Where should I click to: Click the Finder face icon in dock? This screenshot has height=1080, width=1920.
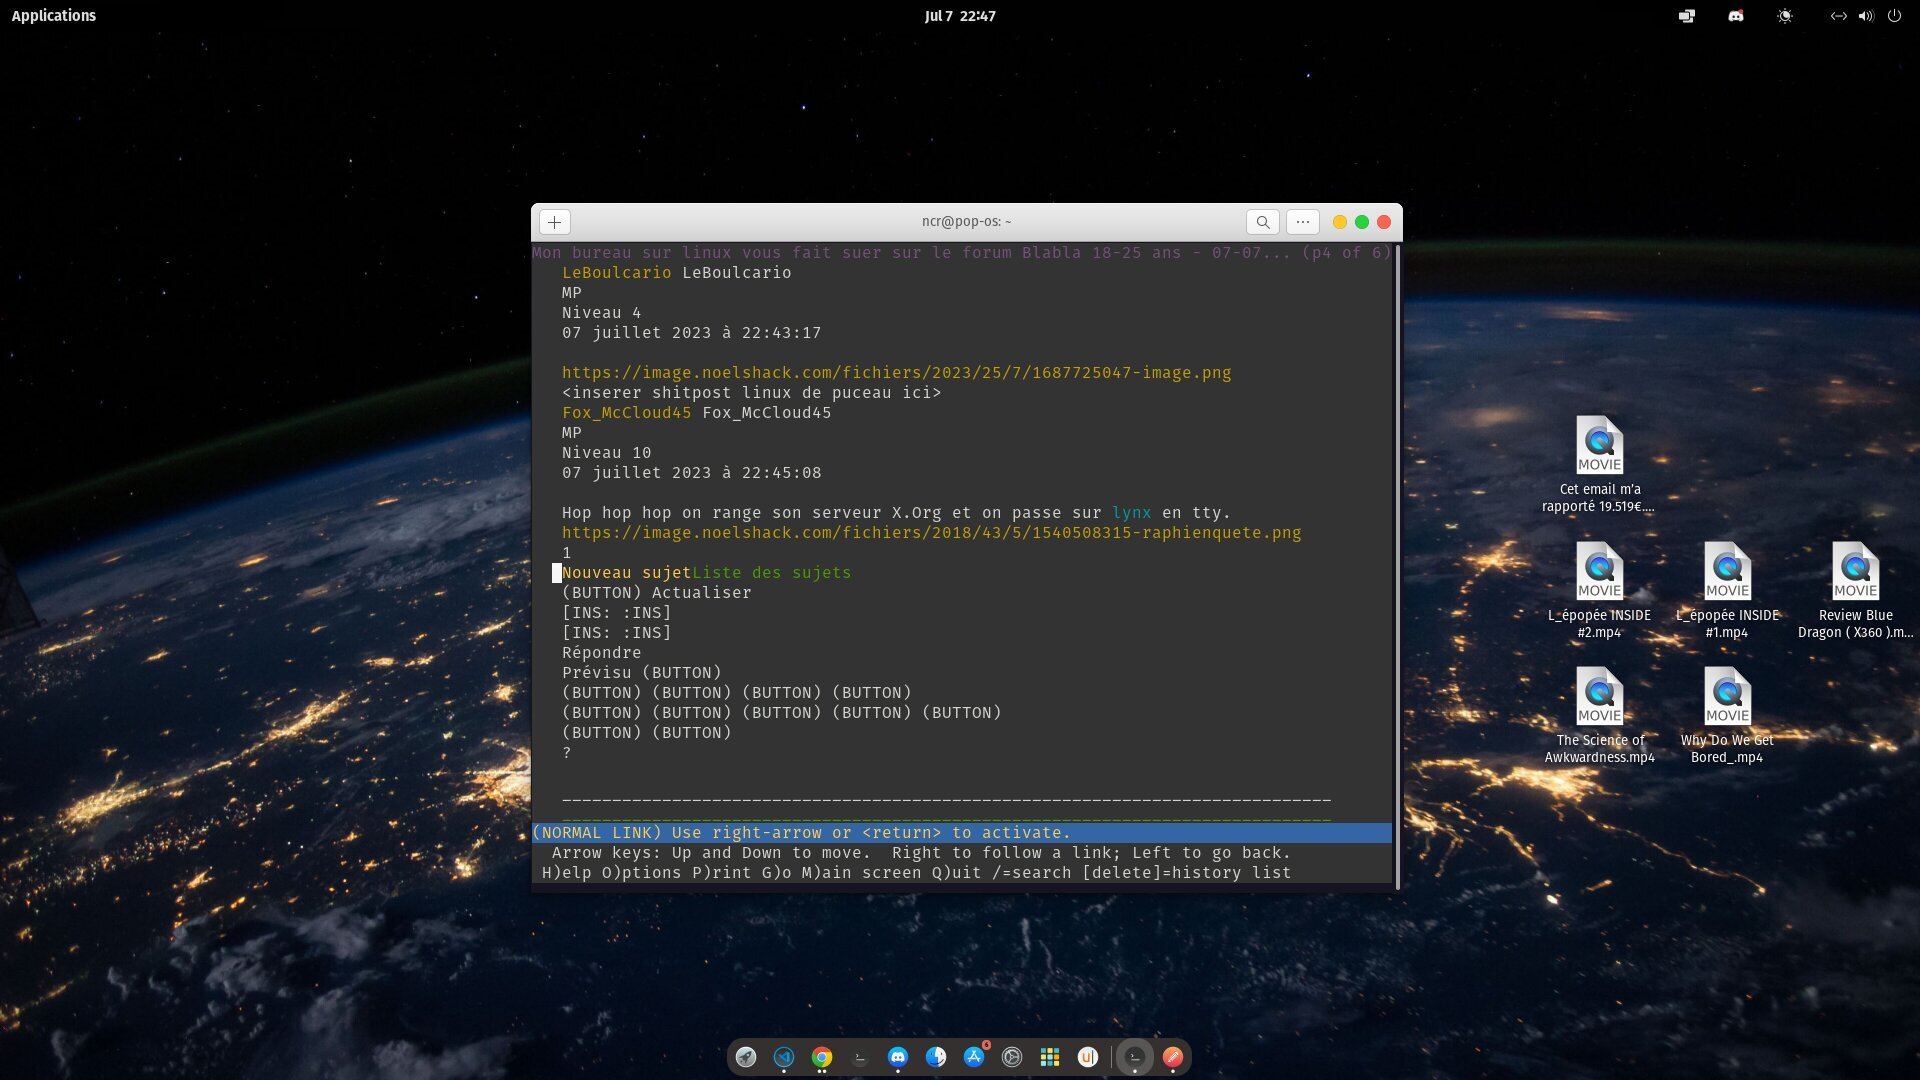tap(936, 1057)
